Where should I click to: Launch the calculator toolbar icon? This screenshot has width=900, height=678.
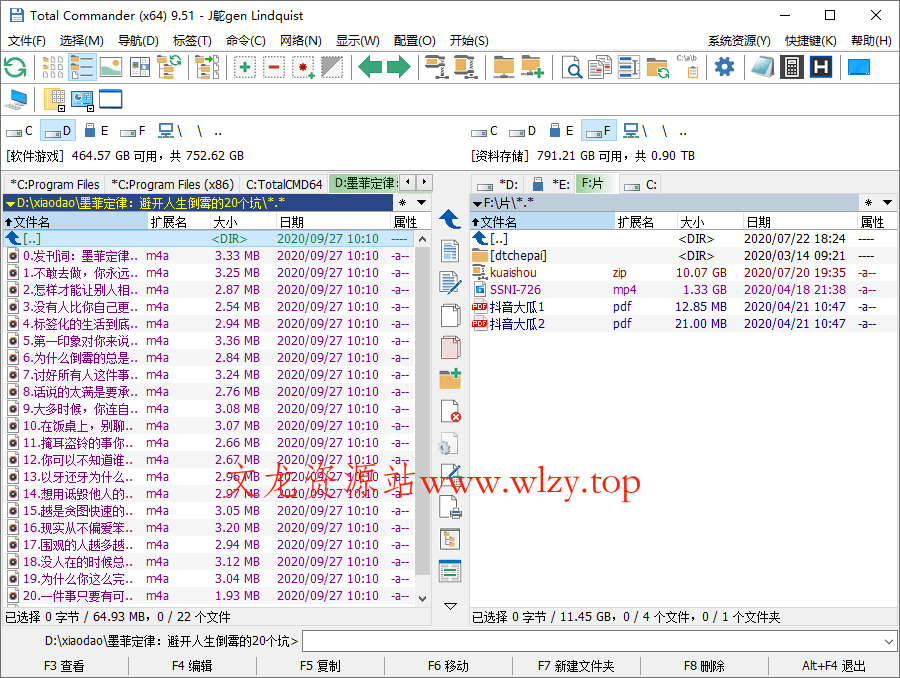791,67
